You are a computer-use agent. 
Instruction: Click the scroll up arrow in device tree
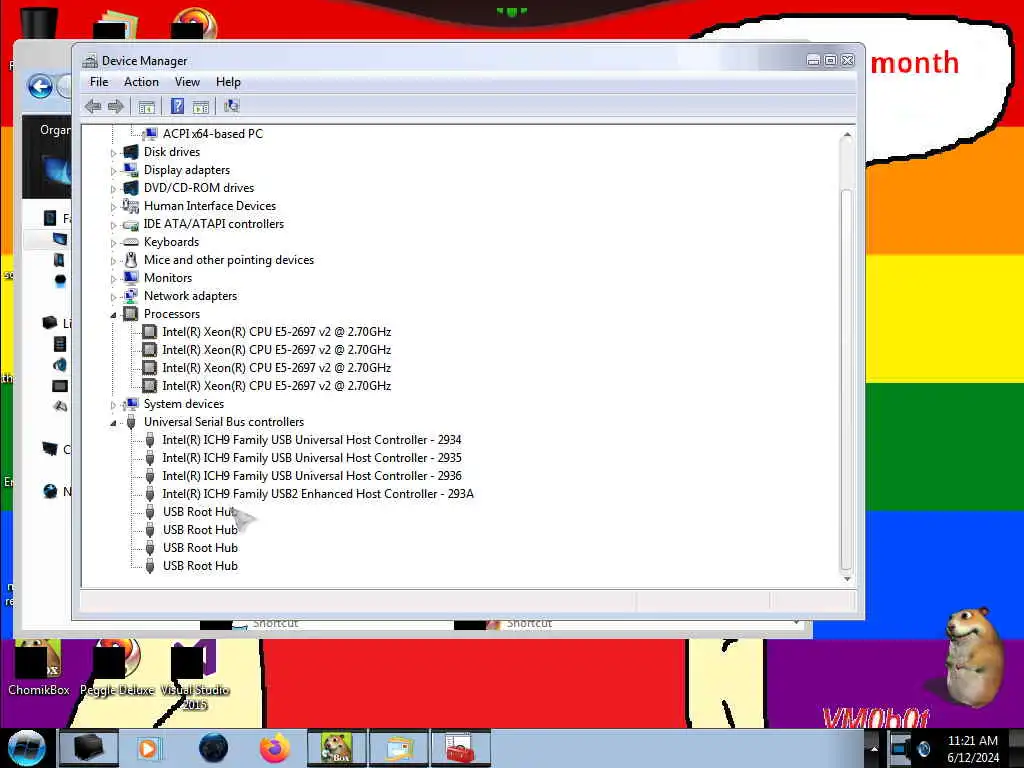pyautogui.click(x=846, y=135)
